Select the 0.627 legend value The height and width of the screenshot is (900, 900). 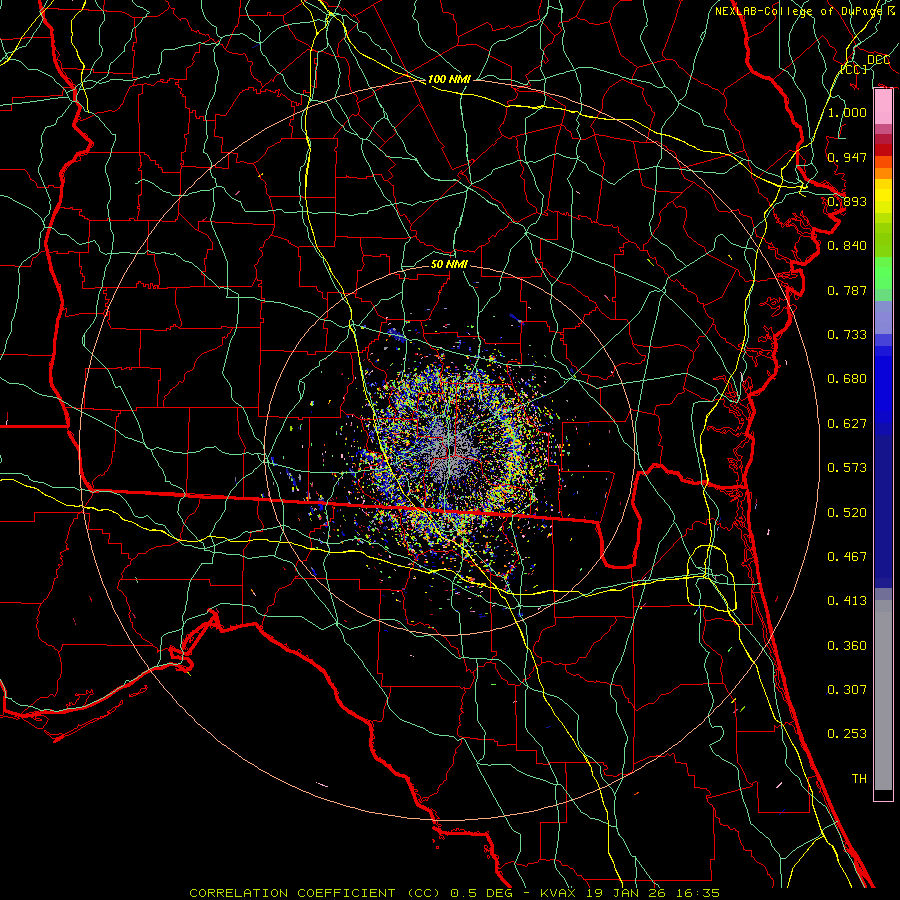point(847,424)
